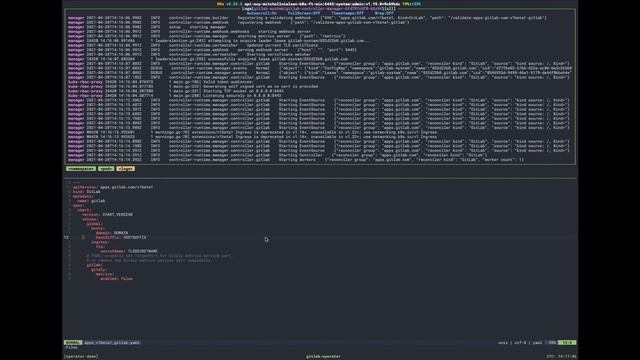Click the first TODO comment line

(x=159, y=256)
